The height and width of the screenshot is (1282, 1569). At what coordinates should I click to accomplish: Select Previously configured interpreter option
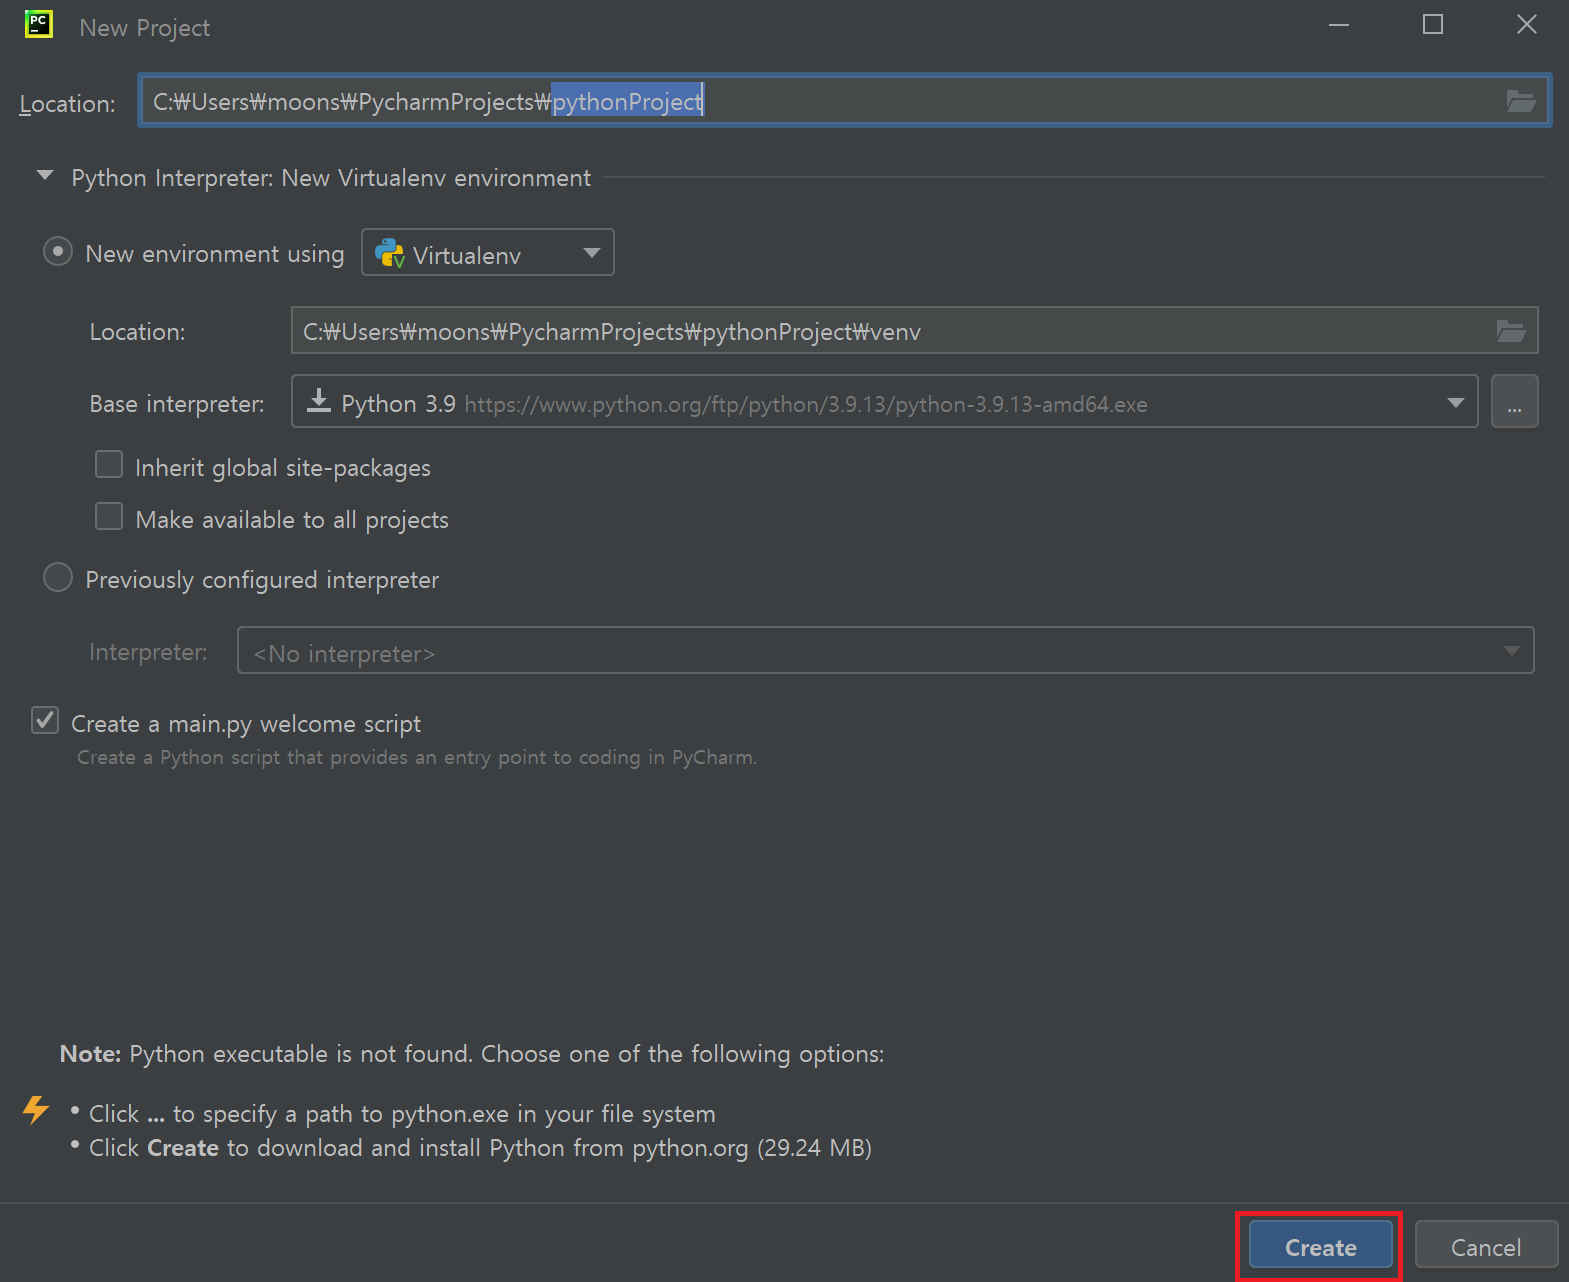click(58, 578)
